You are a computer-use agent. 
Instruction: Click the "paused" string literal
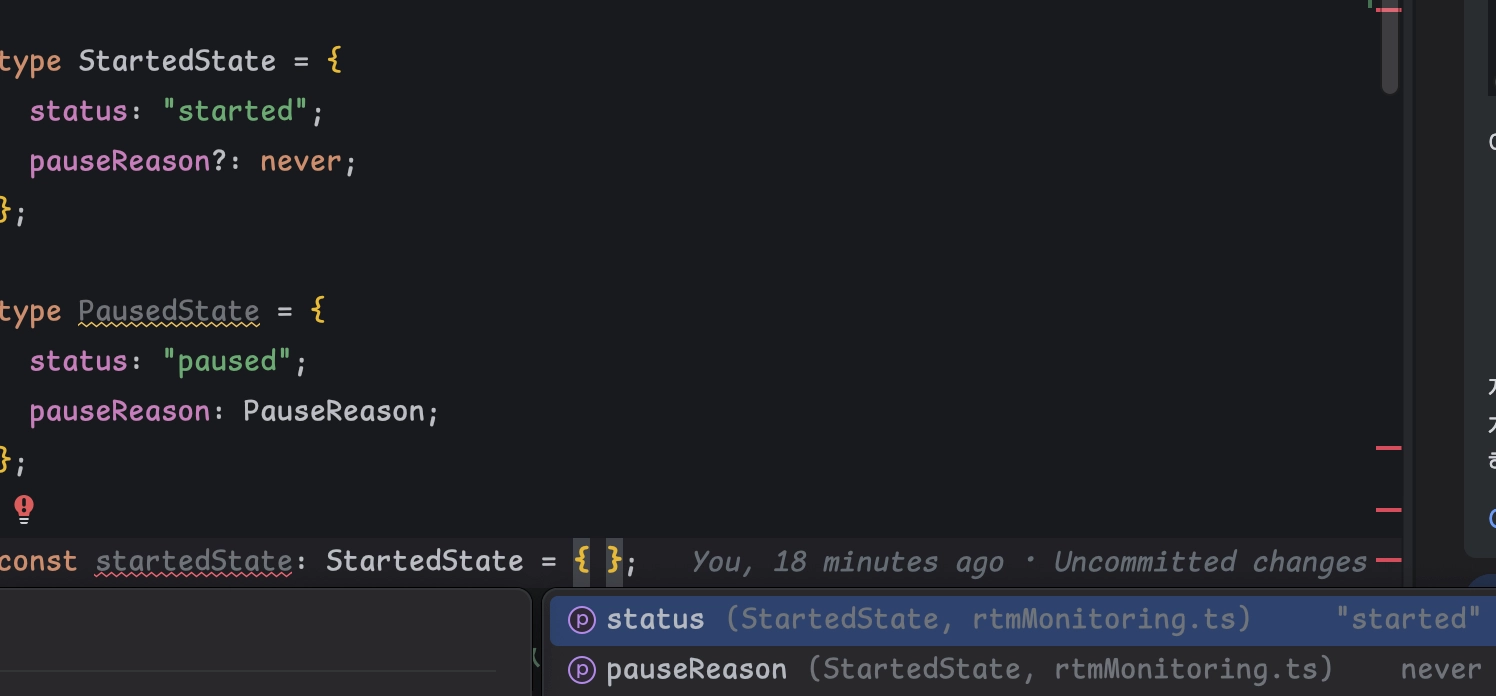point(227,361)
